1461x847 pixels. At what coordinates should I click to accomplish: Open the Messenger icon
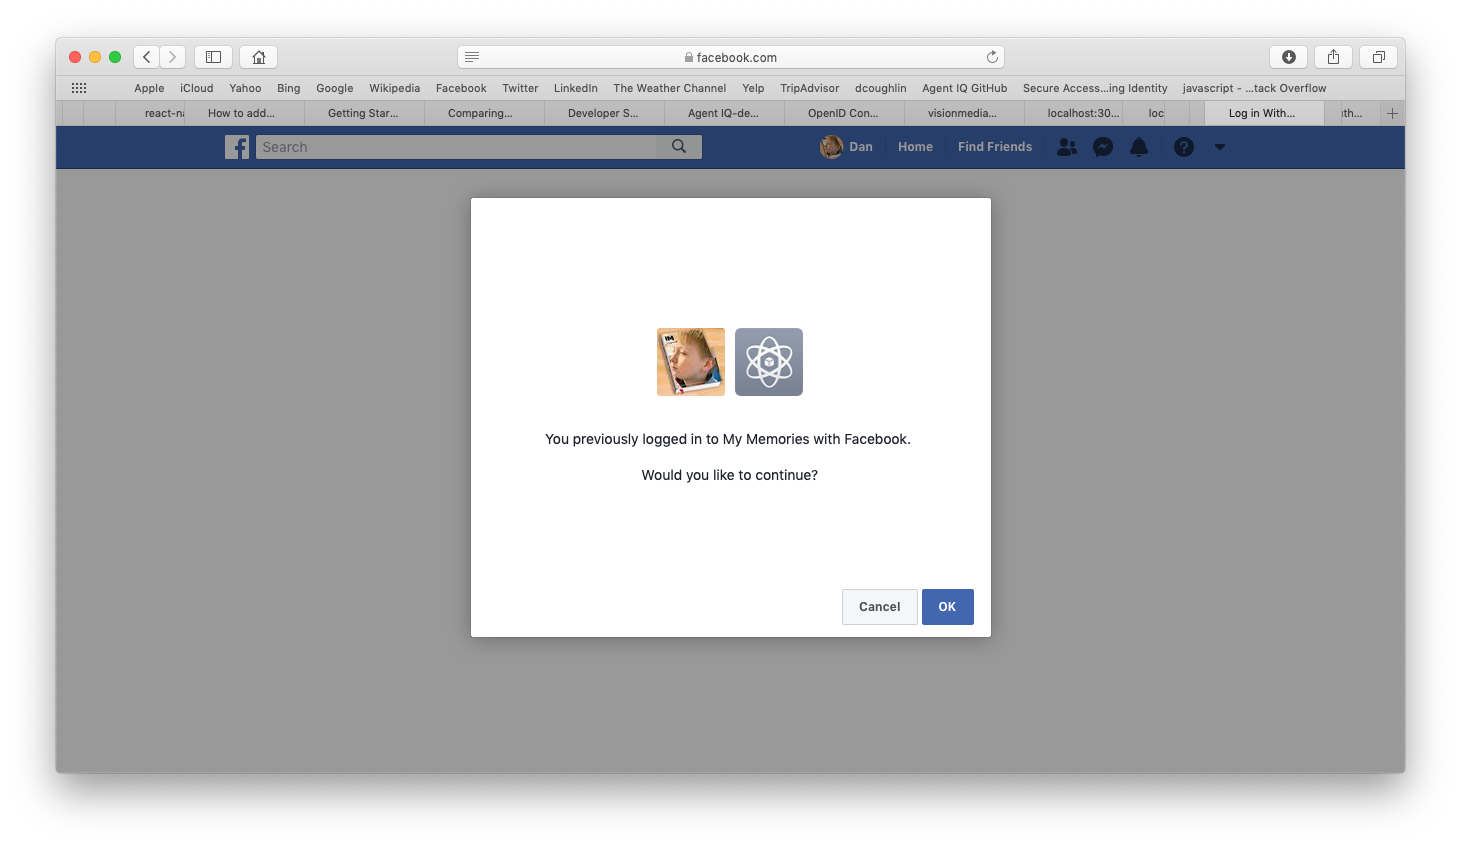click(x=1103, y=147)
